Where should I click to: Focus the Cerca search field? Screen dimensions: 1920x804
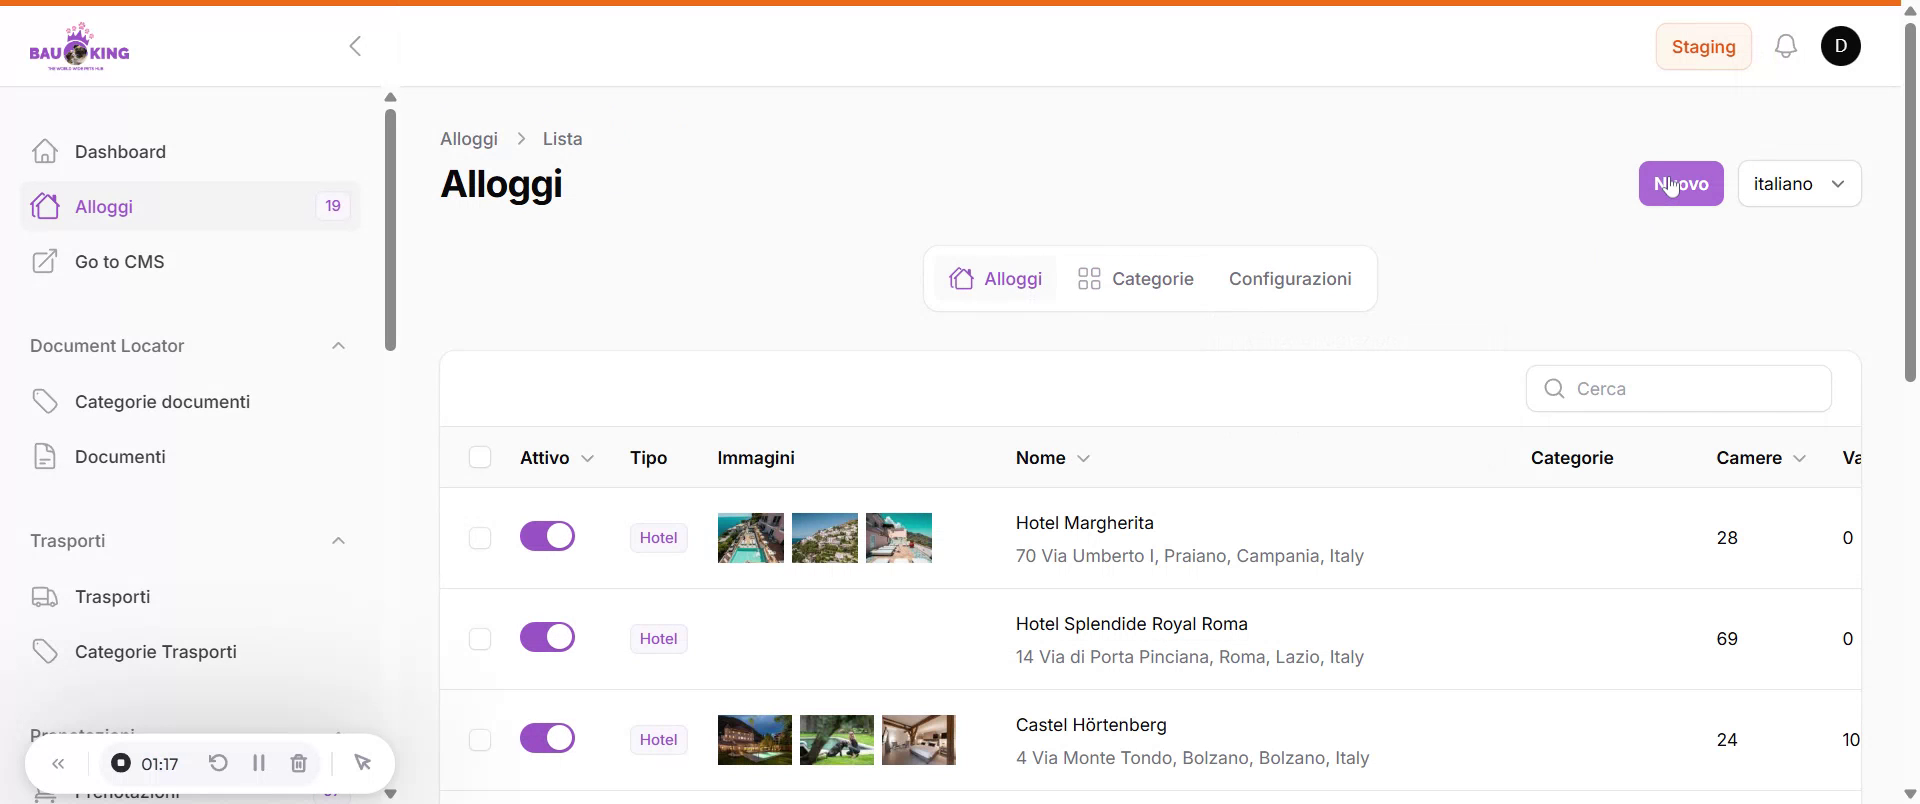1679,389
